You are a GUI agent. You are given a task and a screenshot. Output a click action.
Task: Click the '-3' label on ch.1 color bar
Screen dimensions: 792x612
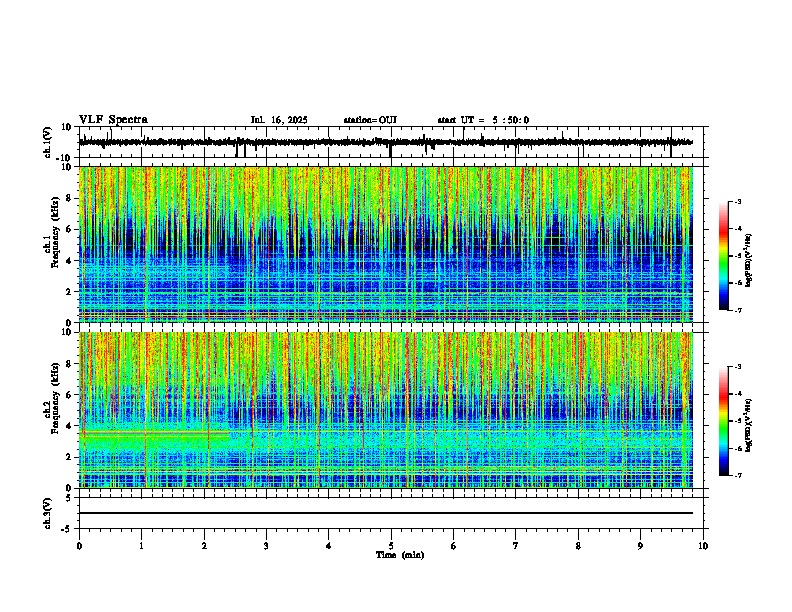(x=738, y=202)
